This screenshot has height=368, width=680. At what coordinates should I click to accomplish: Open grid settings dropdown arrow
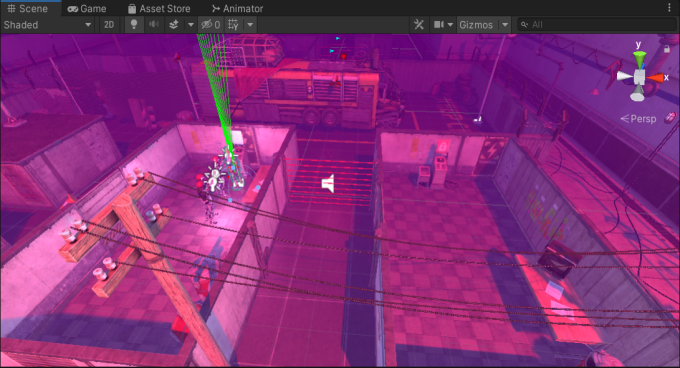(x=250, y=25)
